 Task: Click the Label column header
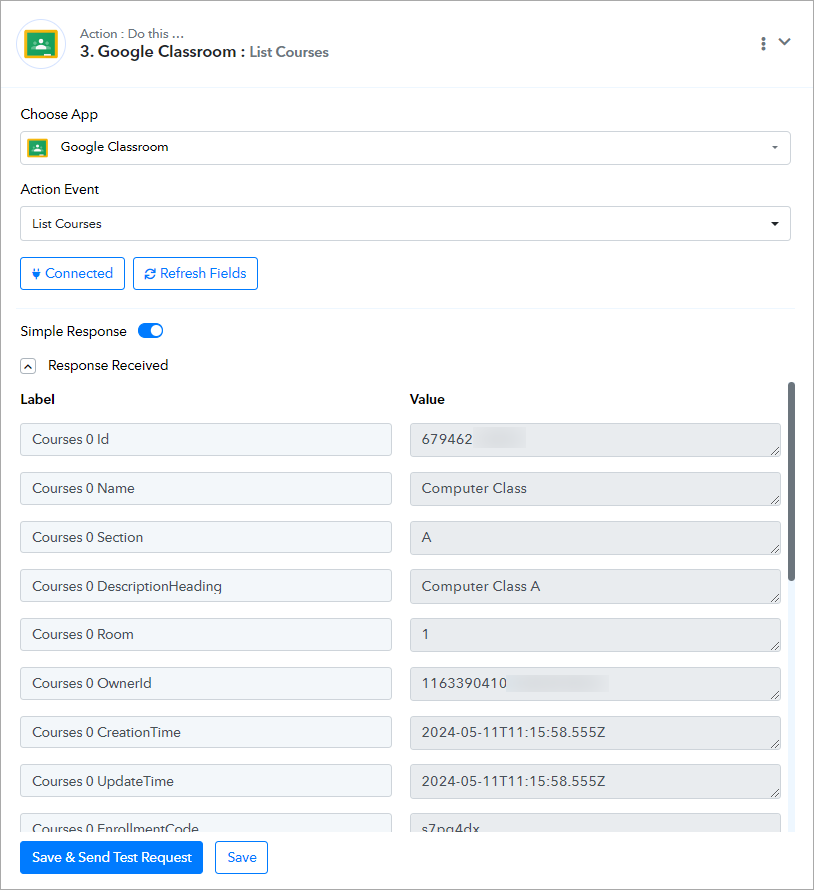37,400
